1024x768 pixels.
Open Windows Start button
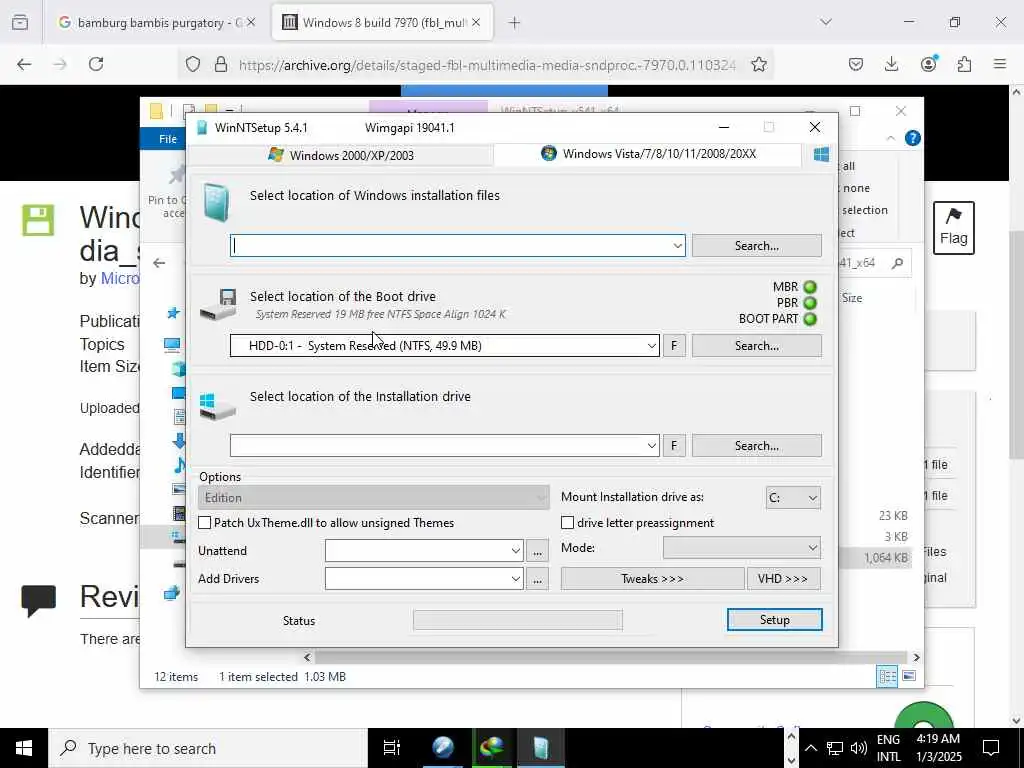[x=24, y=748]
